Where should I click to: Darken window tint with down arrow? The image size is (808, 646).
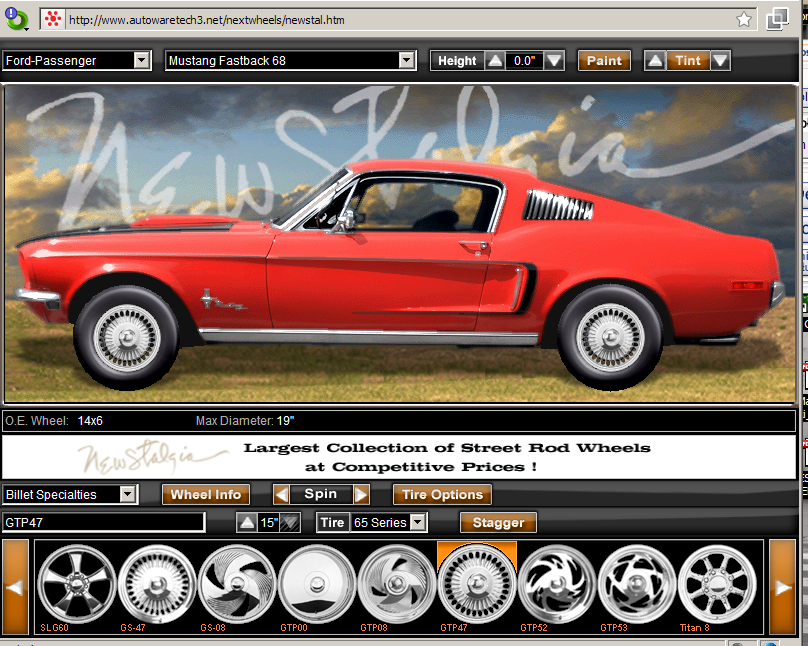pos(720,61)
